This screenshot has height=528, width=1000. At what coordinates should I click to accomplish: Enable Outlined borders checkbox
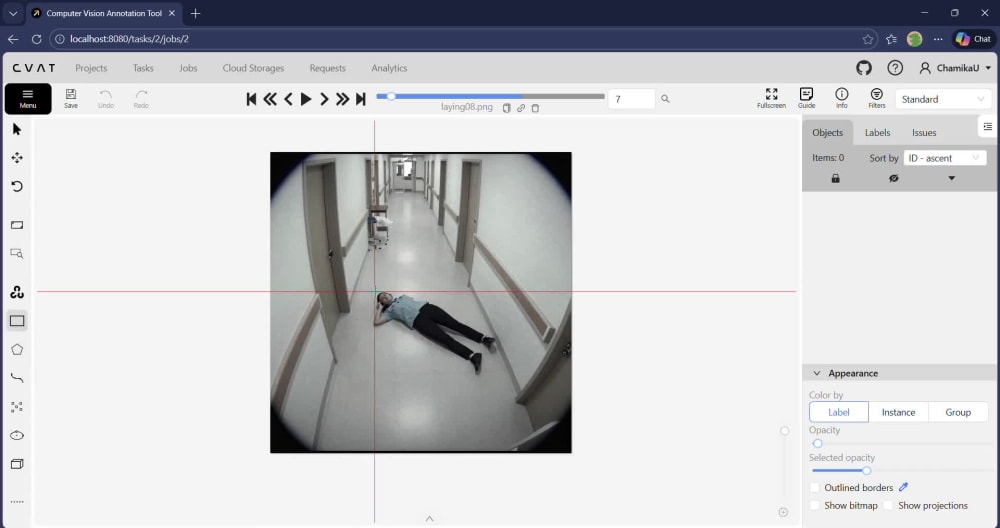[814, 487]
